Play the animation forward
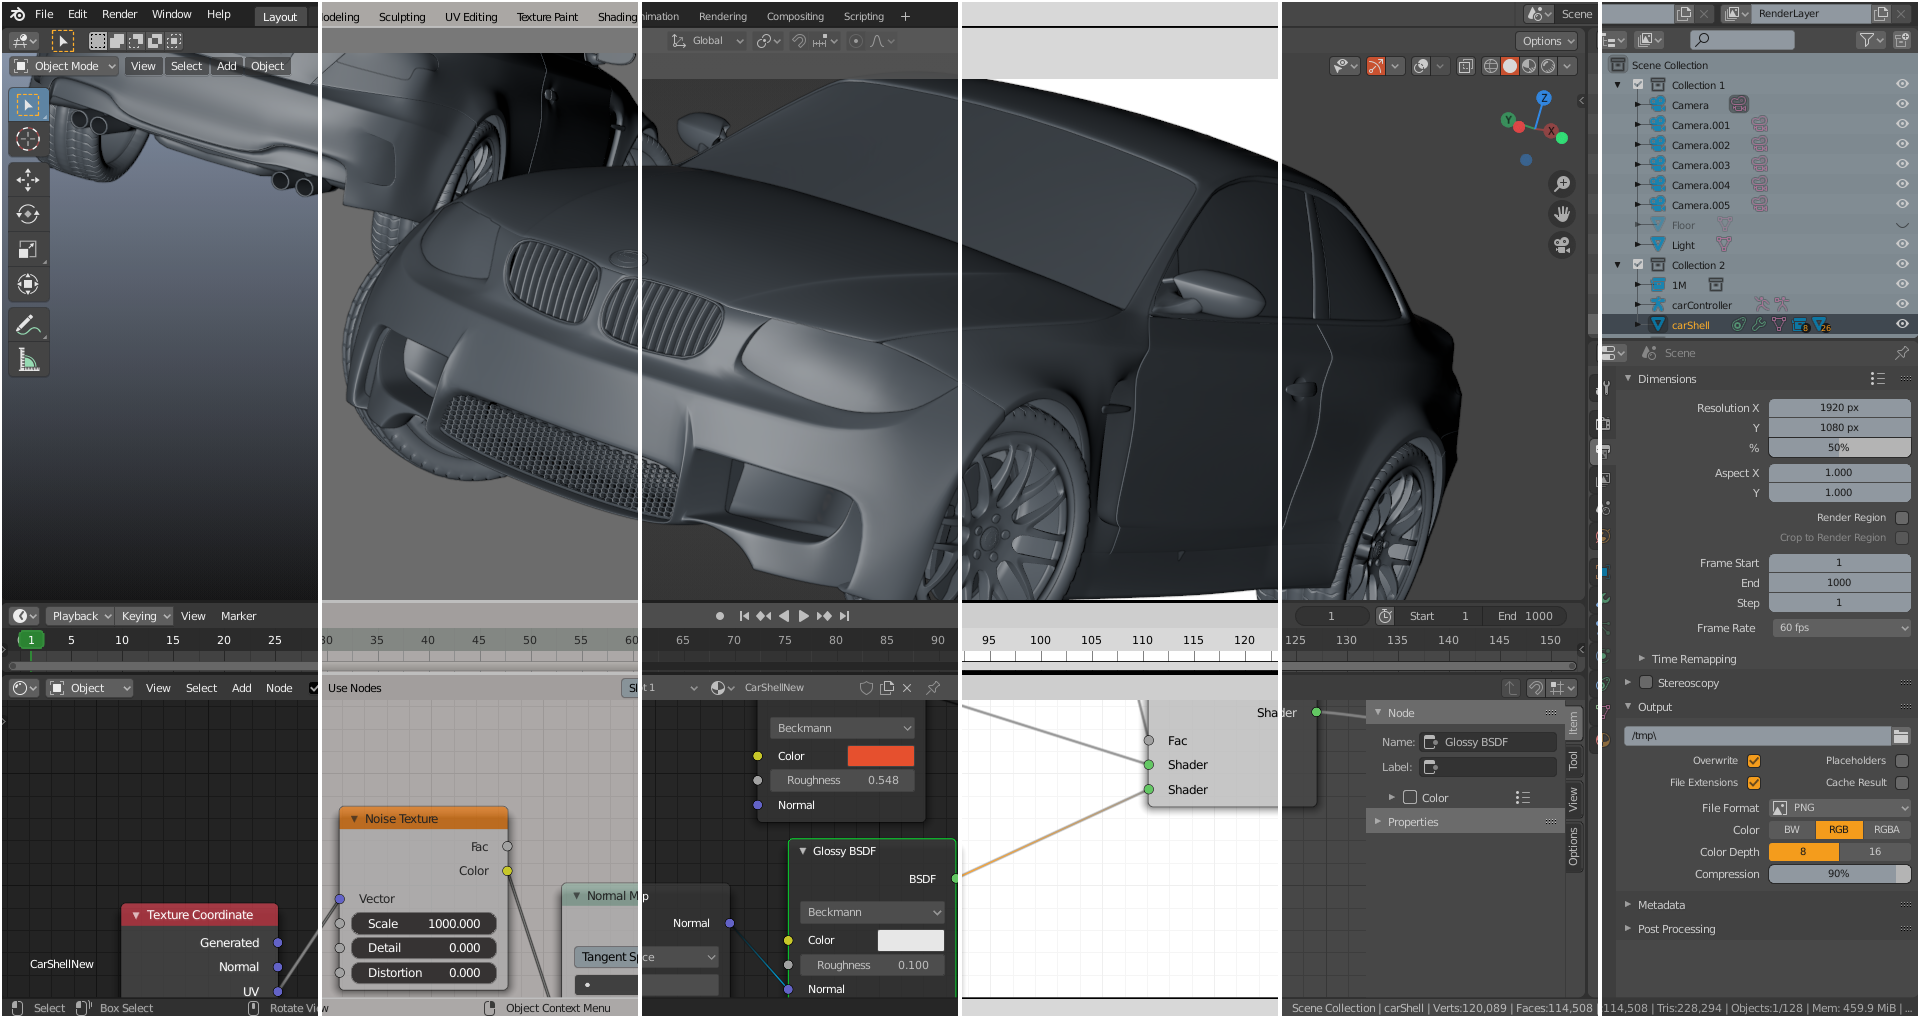Image resolution: width=1920 pixels, height=1018 pixels. 803,616
